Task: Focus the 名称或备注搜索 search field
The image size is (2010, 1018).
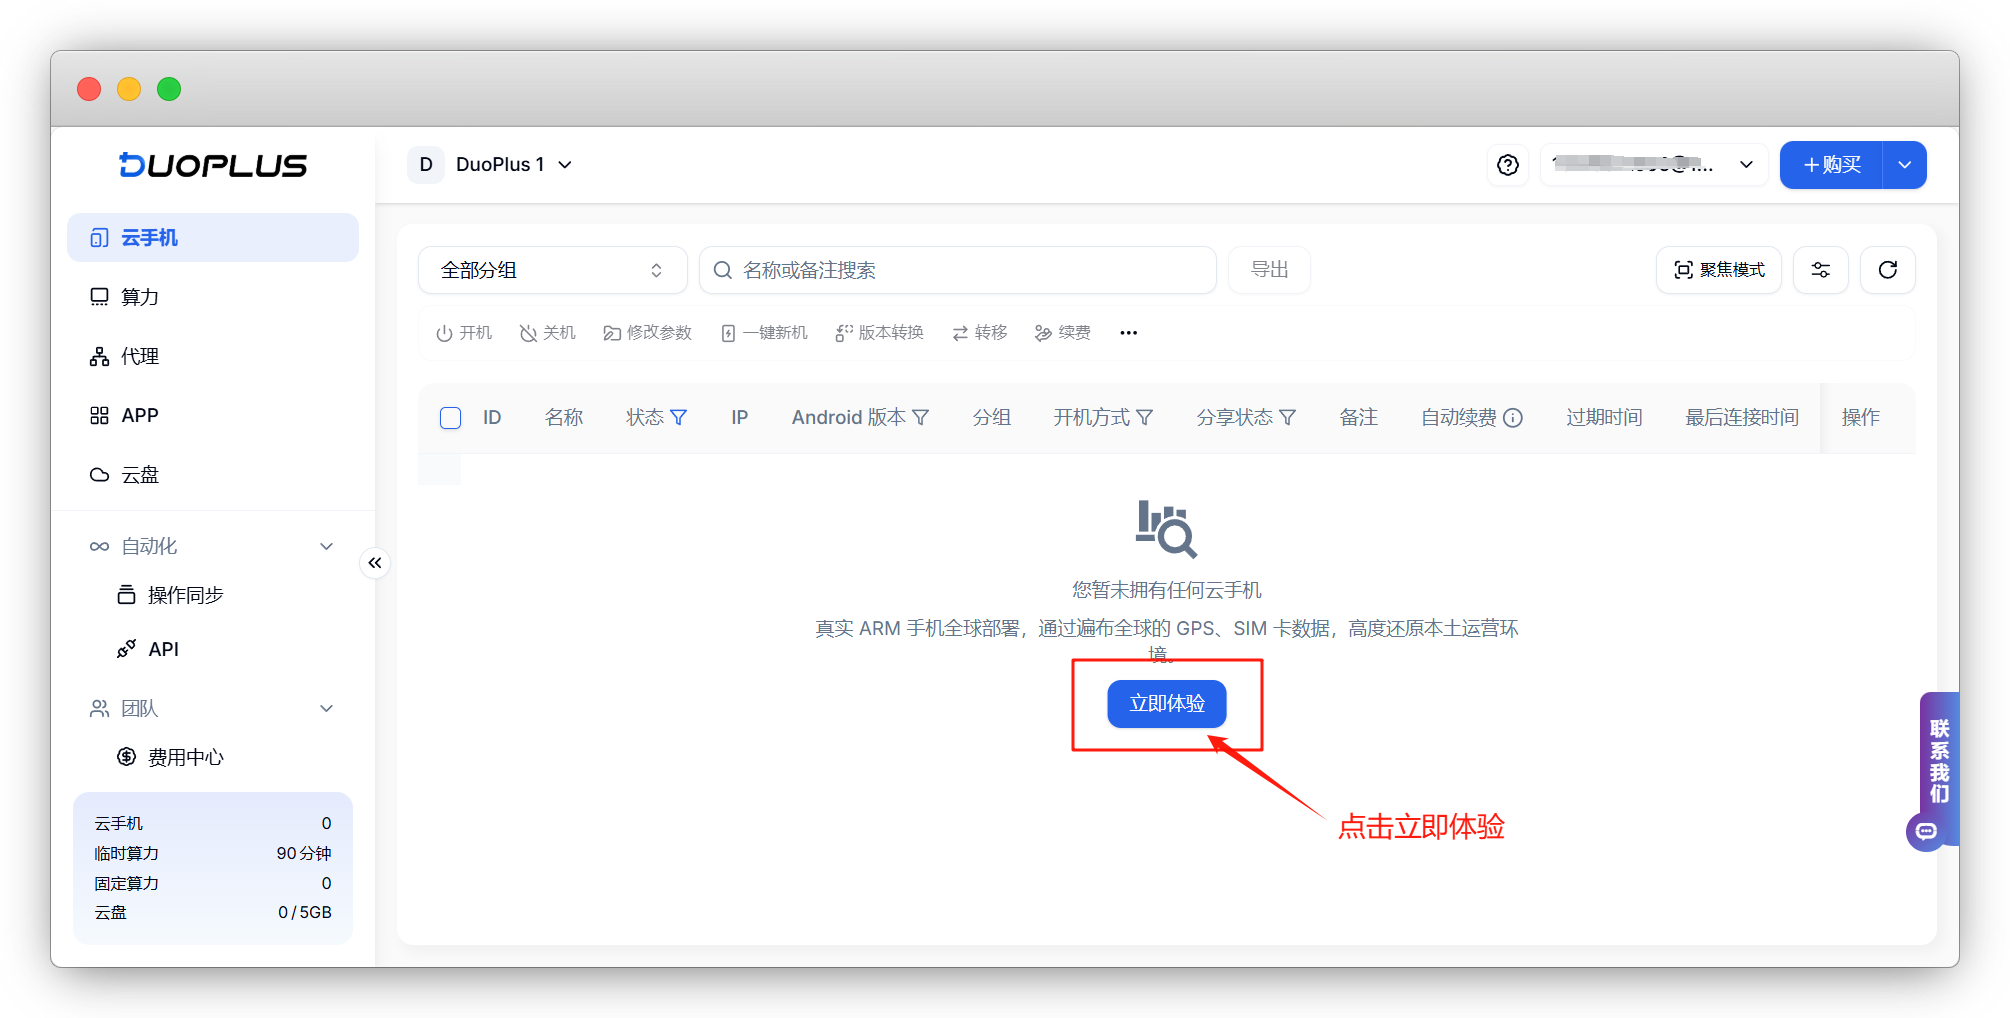Action: 958,270
